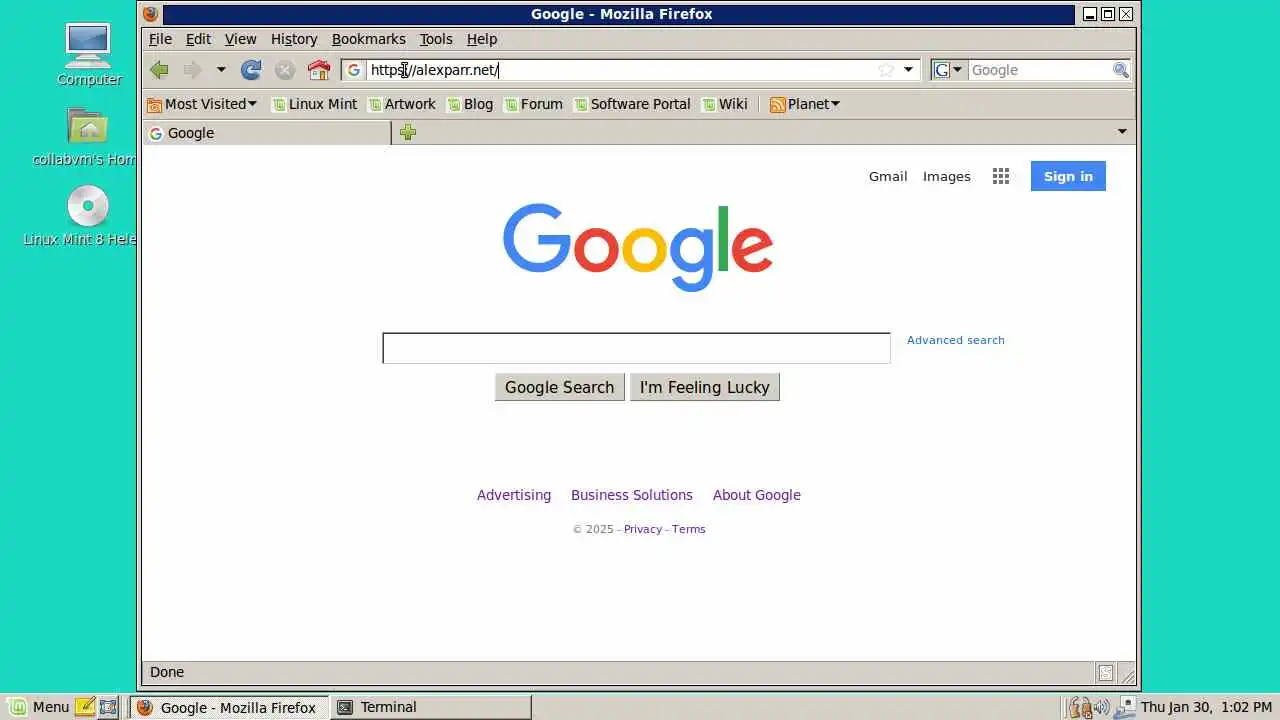The height and width of the screenshot is (720, 1280).
Task: Open the volume speaker tray icon
Action: (x=1101, y=707)
